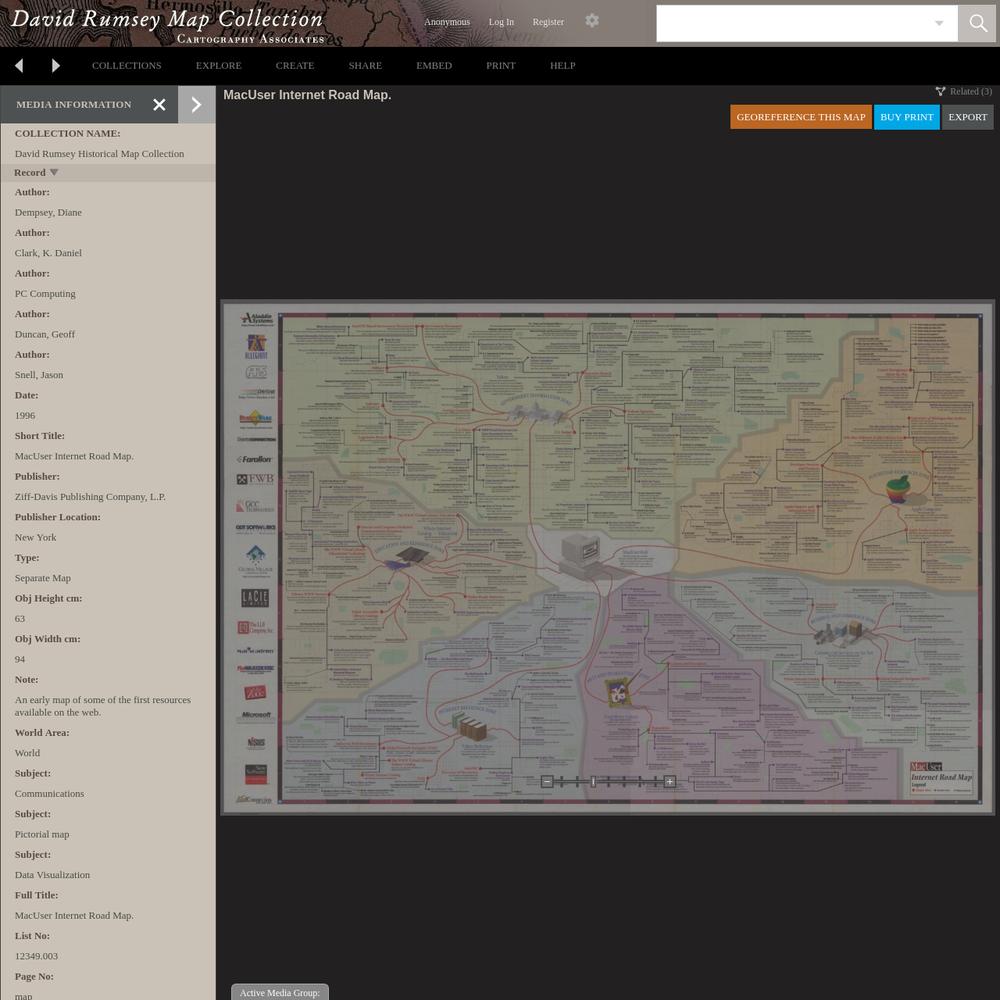Viewport: 1000px width, 1000px height.
Task: Open the Create menu
Action: click(295, 66)
